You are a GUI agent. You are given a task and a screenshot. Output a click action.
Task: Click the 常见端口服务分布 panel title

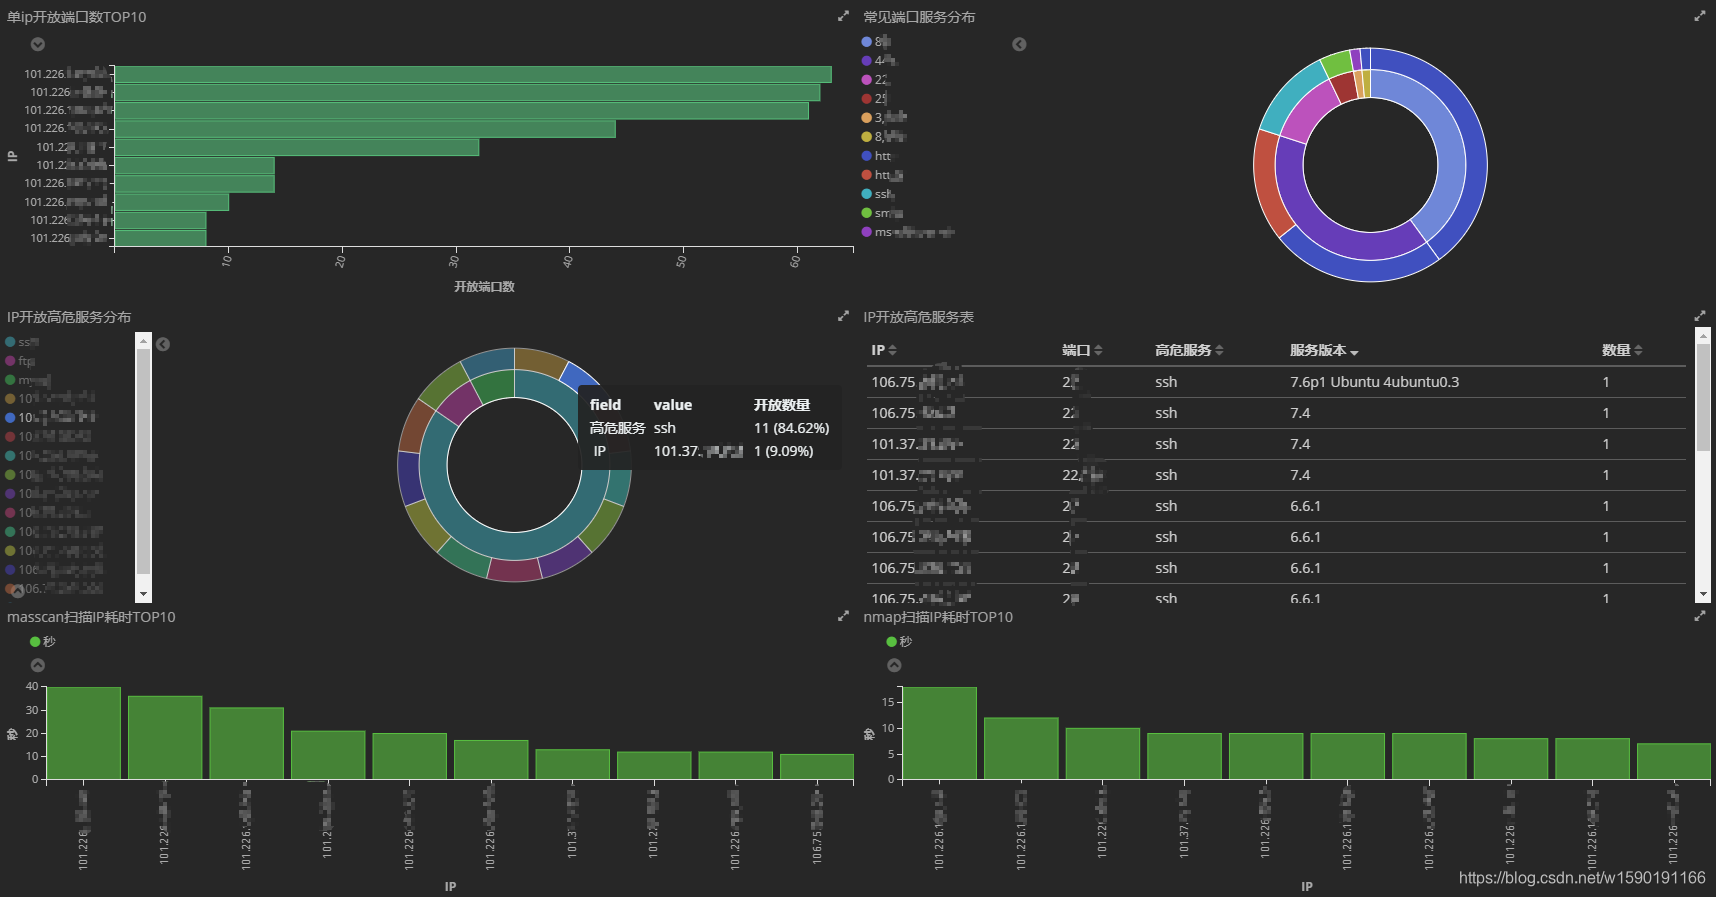click(919, 17)
